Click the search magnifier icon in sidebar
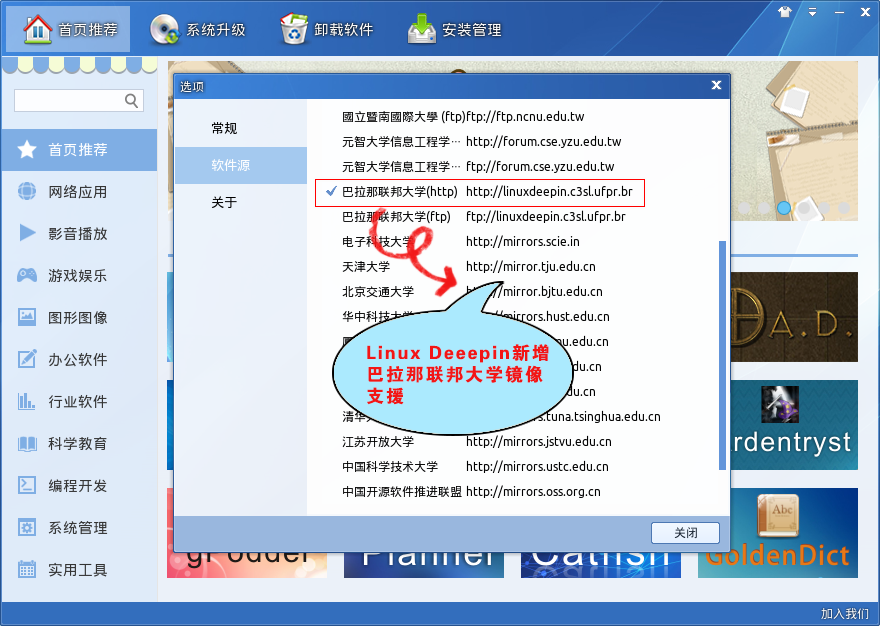 131,100
